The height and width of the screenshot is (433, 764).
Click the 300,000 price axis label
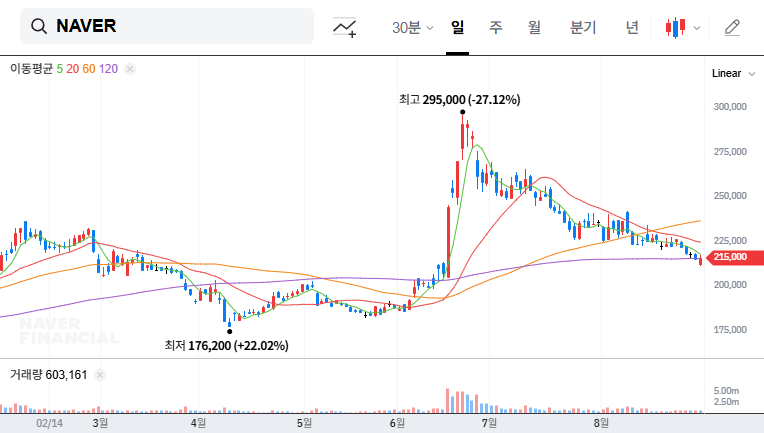[x=730, y=107]
